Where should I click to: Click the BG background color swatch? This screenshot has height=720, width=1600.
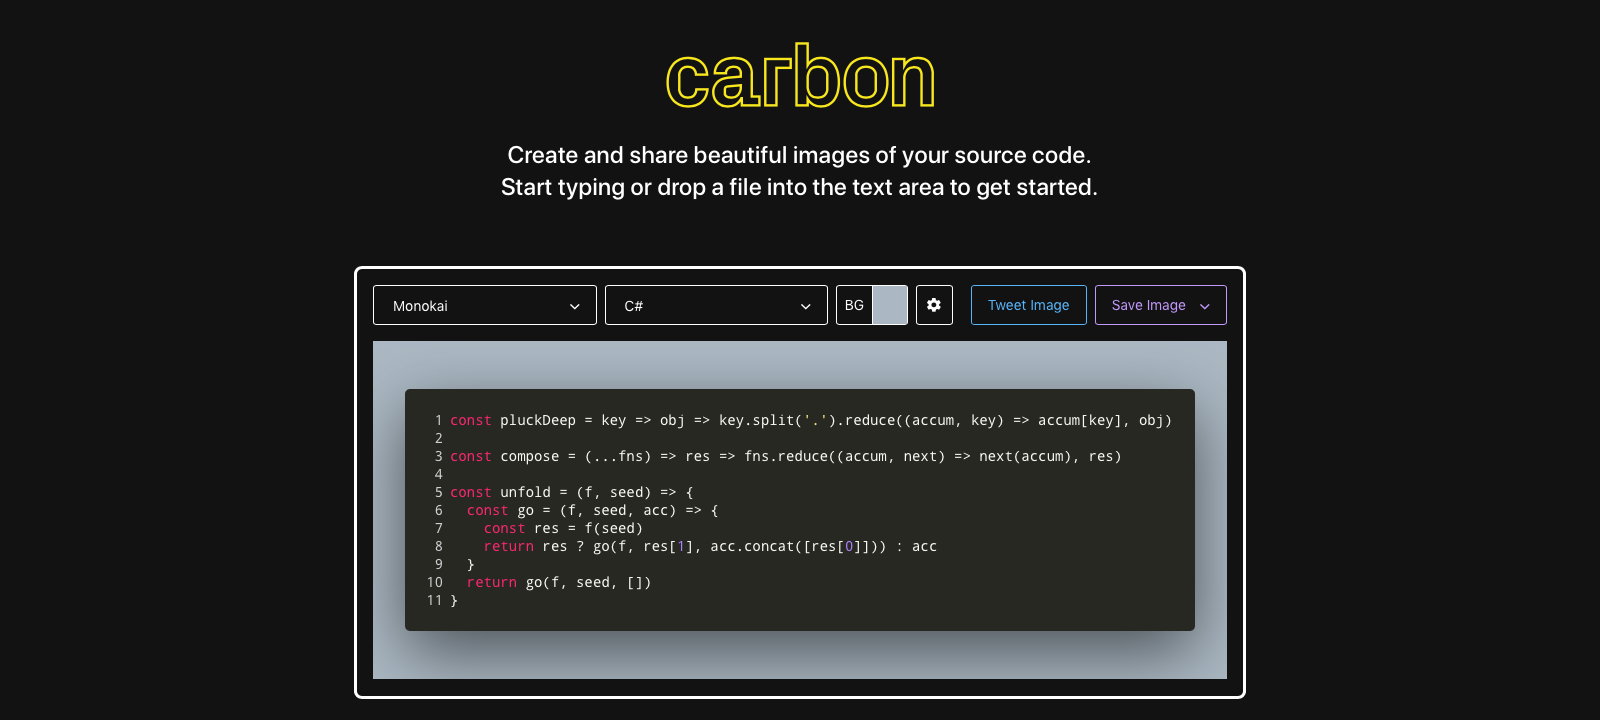(x=890, y=305)
